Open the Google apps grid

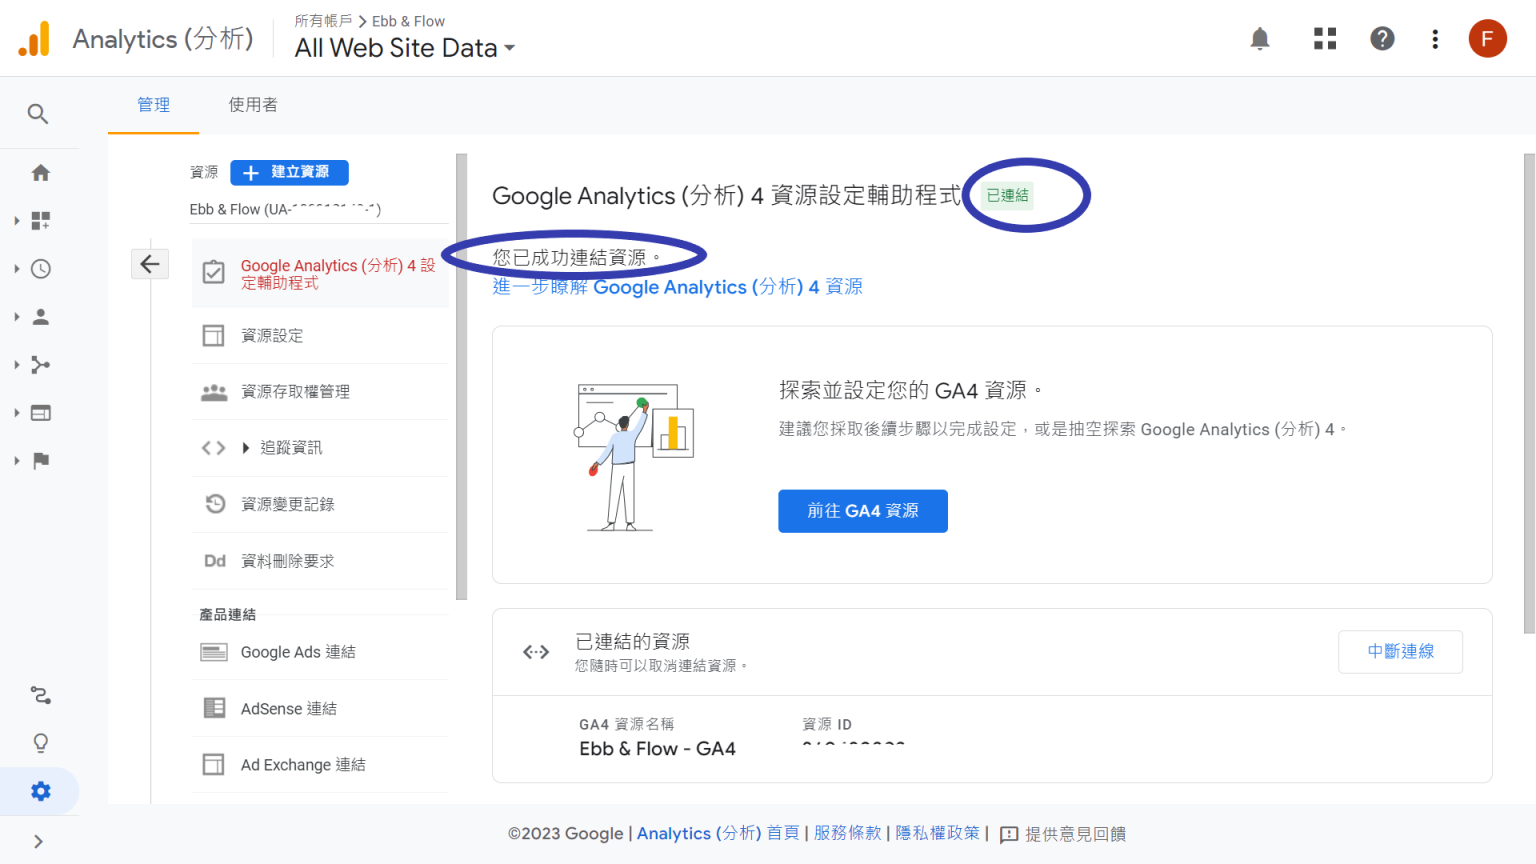tap(1325, 39)
